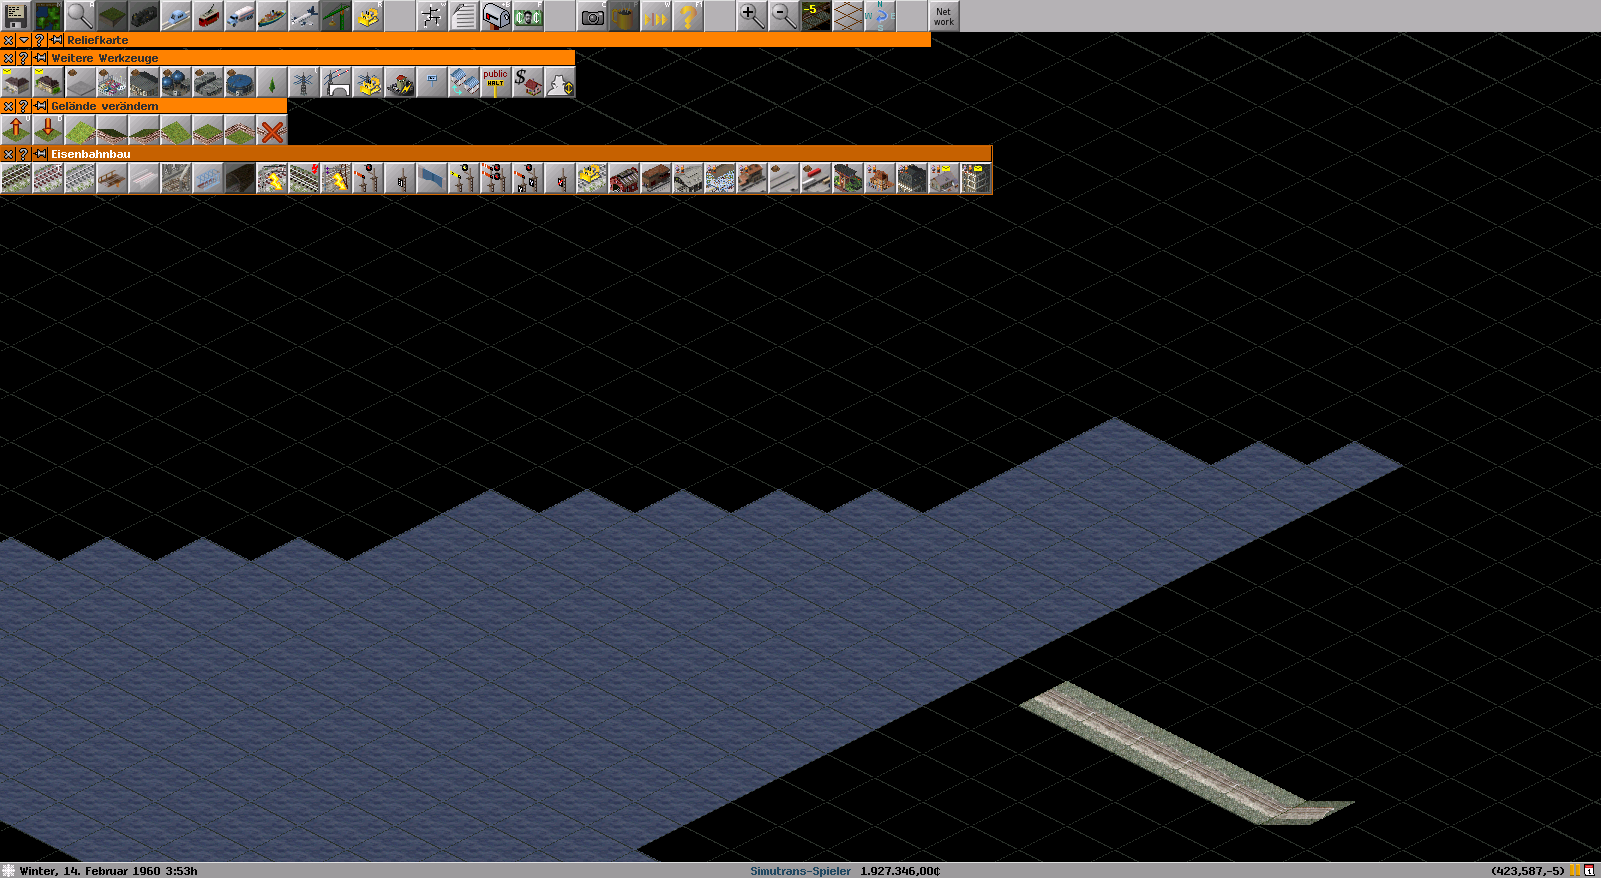Toggle the map grid display

[x=848, y=16]
